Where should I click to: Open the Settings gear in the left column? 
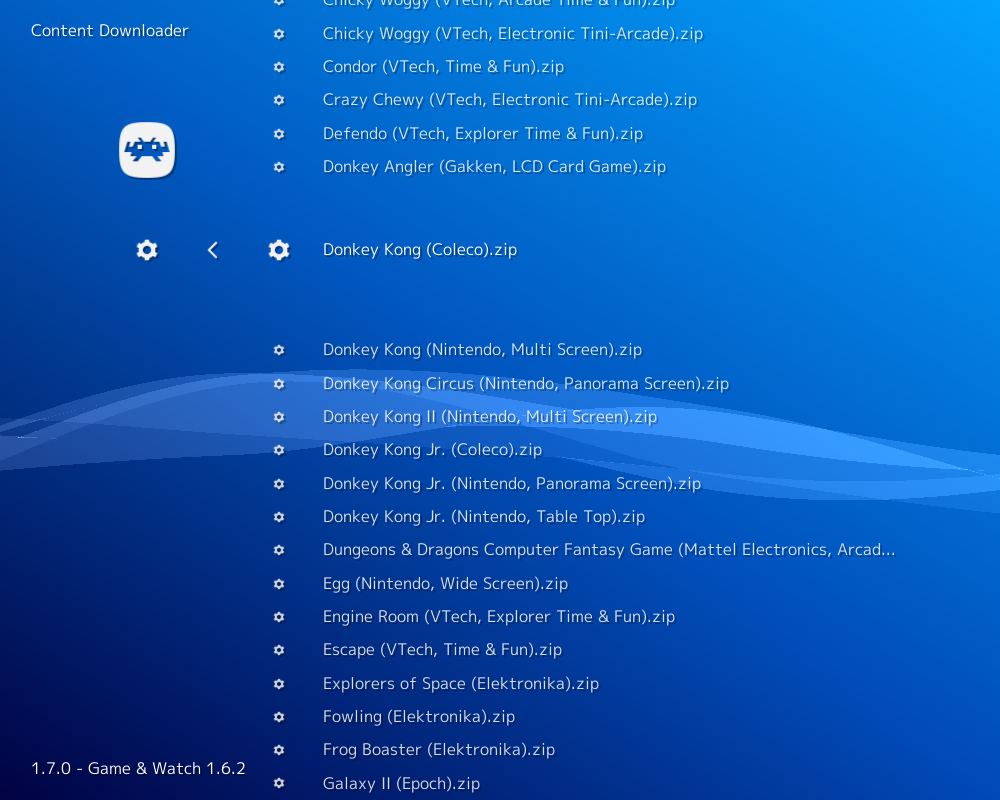click(x=147, y=249)
